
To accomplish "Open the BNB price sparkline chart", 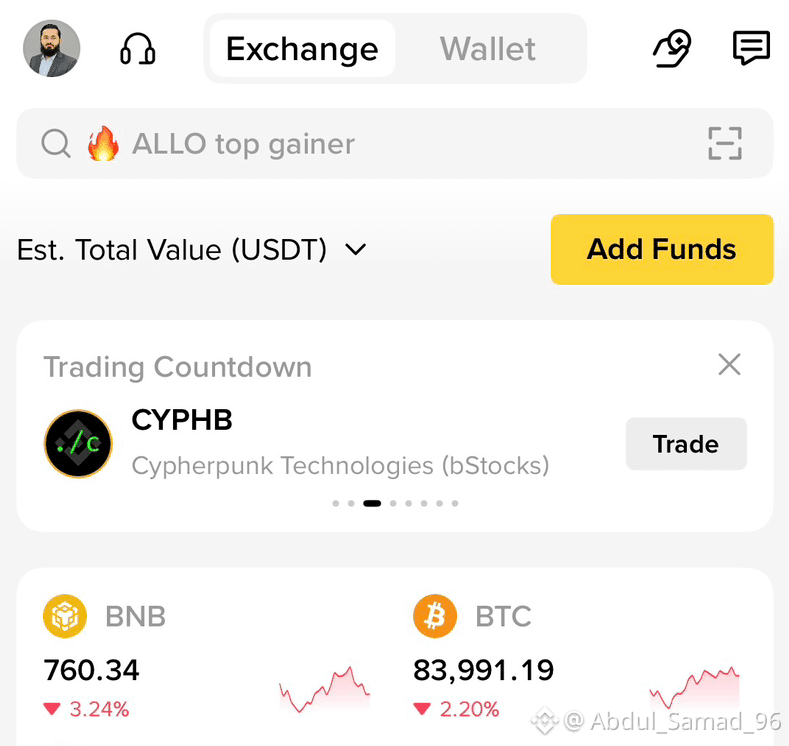I will pyautogui.click(x=325, y=689).
